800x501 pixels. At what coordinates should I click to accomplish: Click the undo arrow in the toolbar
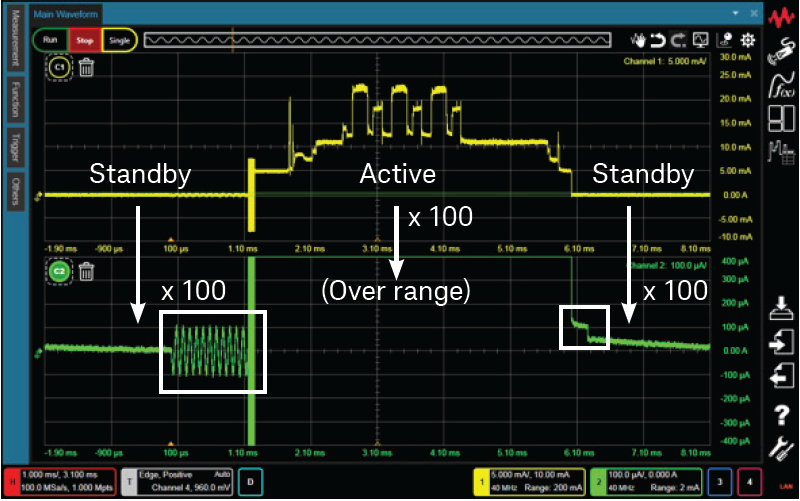659,41
